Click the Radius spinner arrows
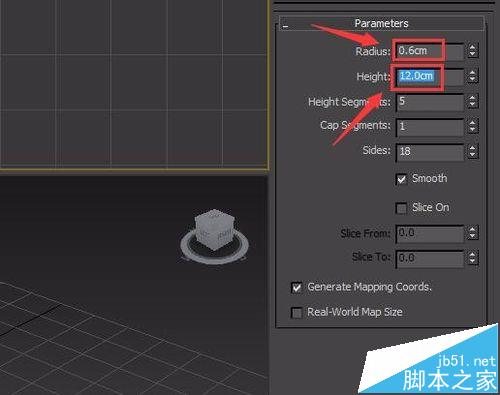500x395 pixels. click(472, 51)
